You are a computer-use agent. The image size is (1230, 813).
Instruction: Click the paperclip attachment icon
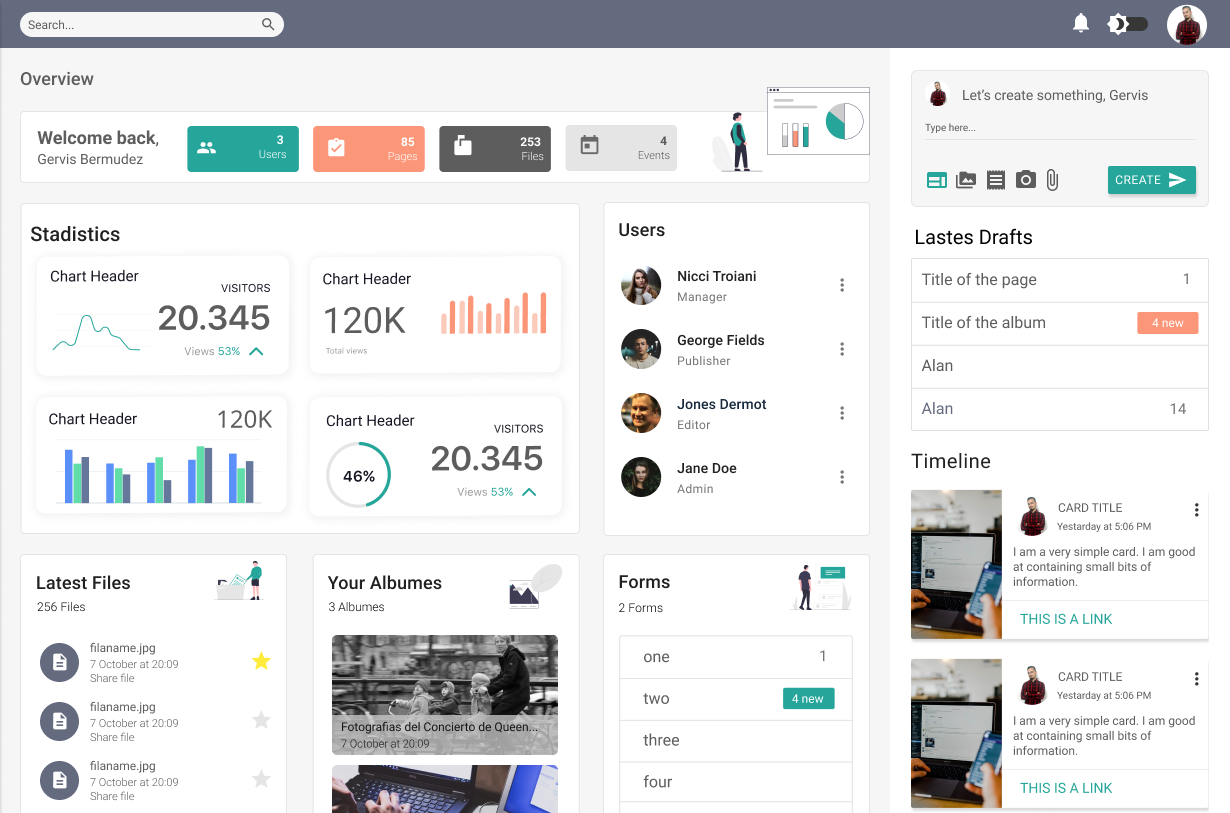[x=1052, y=180]
